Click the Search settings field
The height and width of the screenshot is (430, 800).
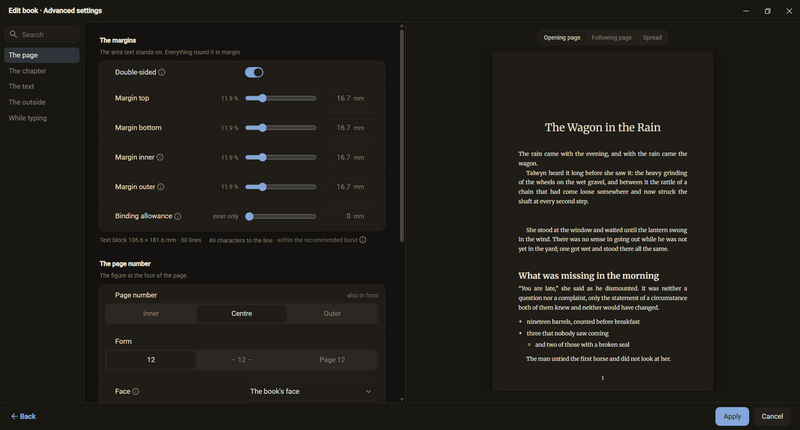click(x=42, y=35)
